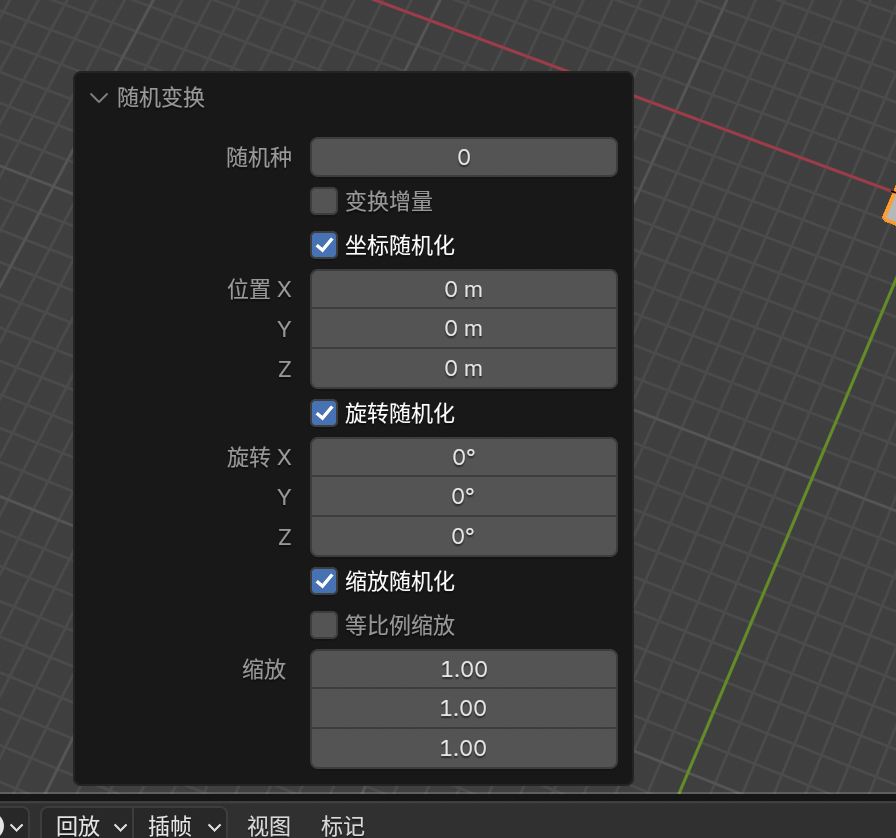Click the 旋转 Z angle field

(463, 537)
